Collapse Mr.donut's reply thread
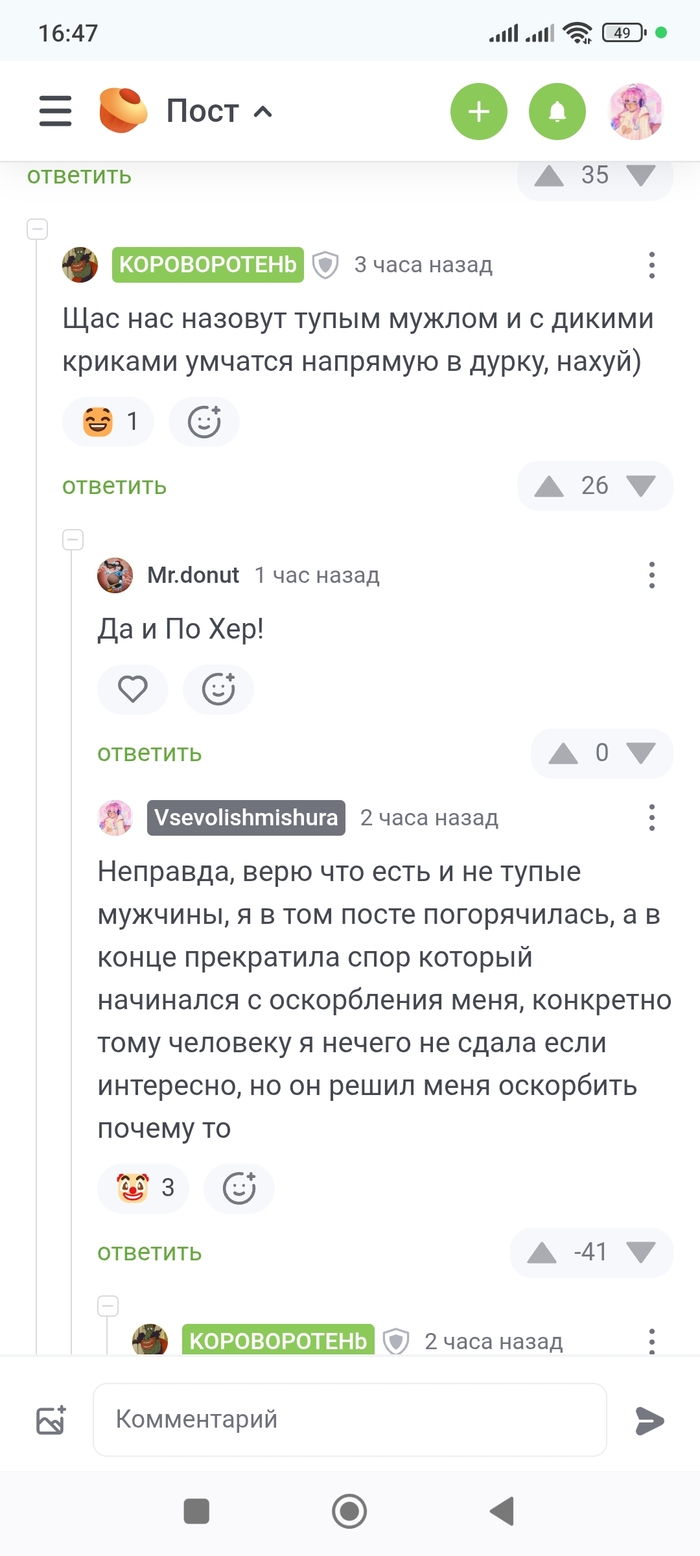Viewport: 700px width, 1556px height. [x=73, y=540]
